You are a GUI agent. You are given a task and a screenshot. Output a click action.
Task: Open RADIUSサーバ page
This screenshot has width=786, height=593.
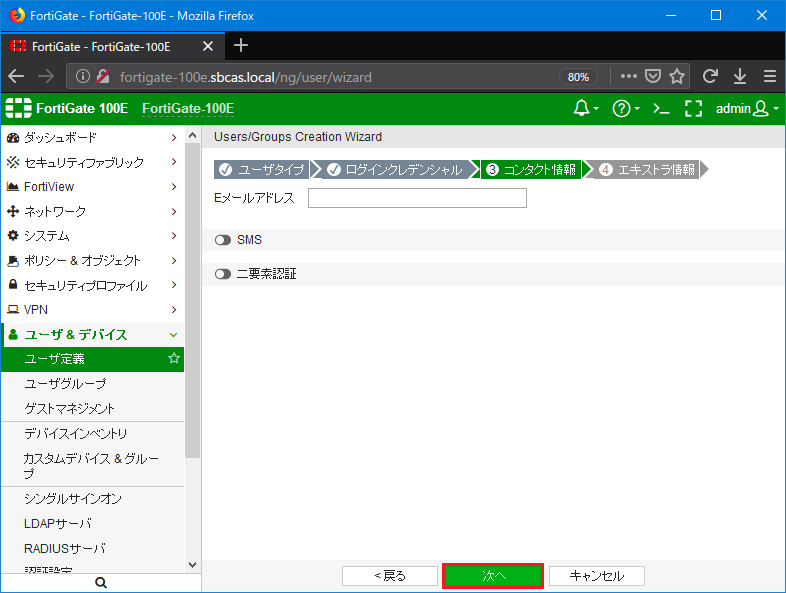pyautogui.click(x=92, y=548)
